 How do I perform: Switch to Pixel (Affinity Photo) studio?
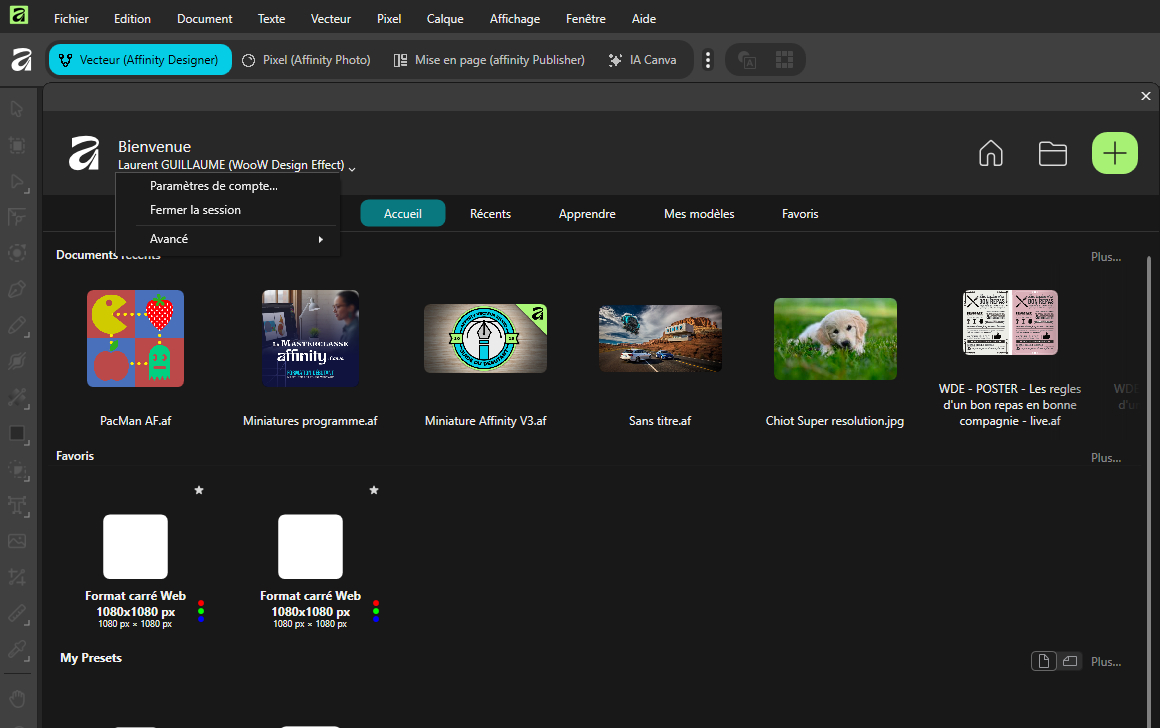coord(306,60)
